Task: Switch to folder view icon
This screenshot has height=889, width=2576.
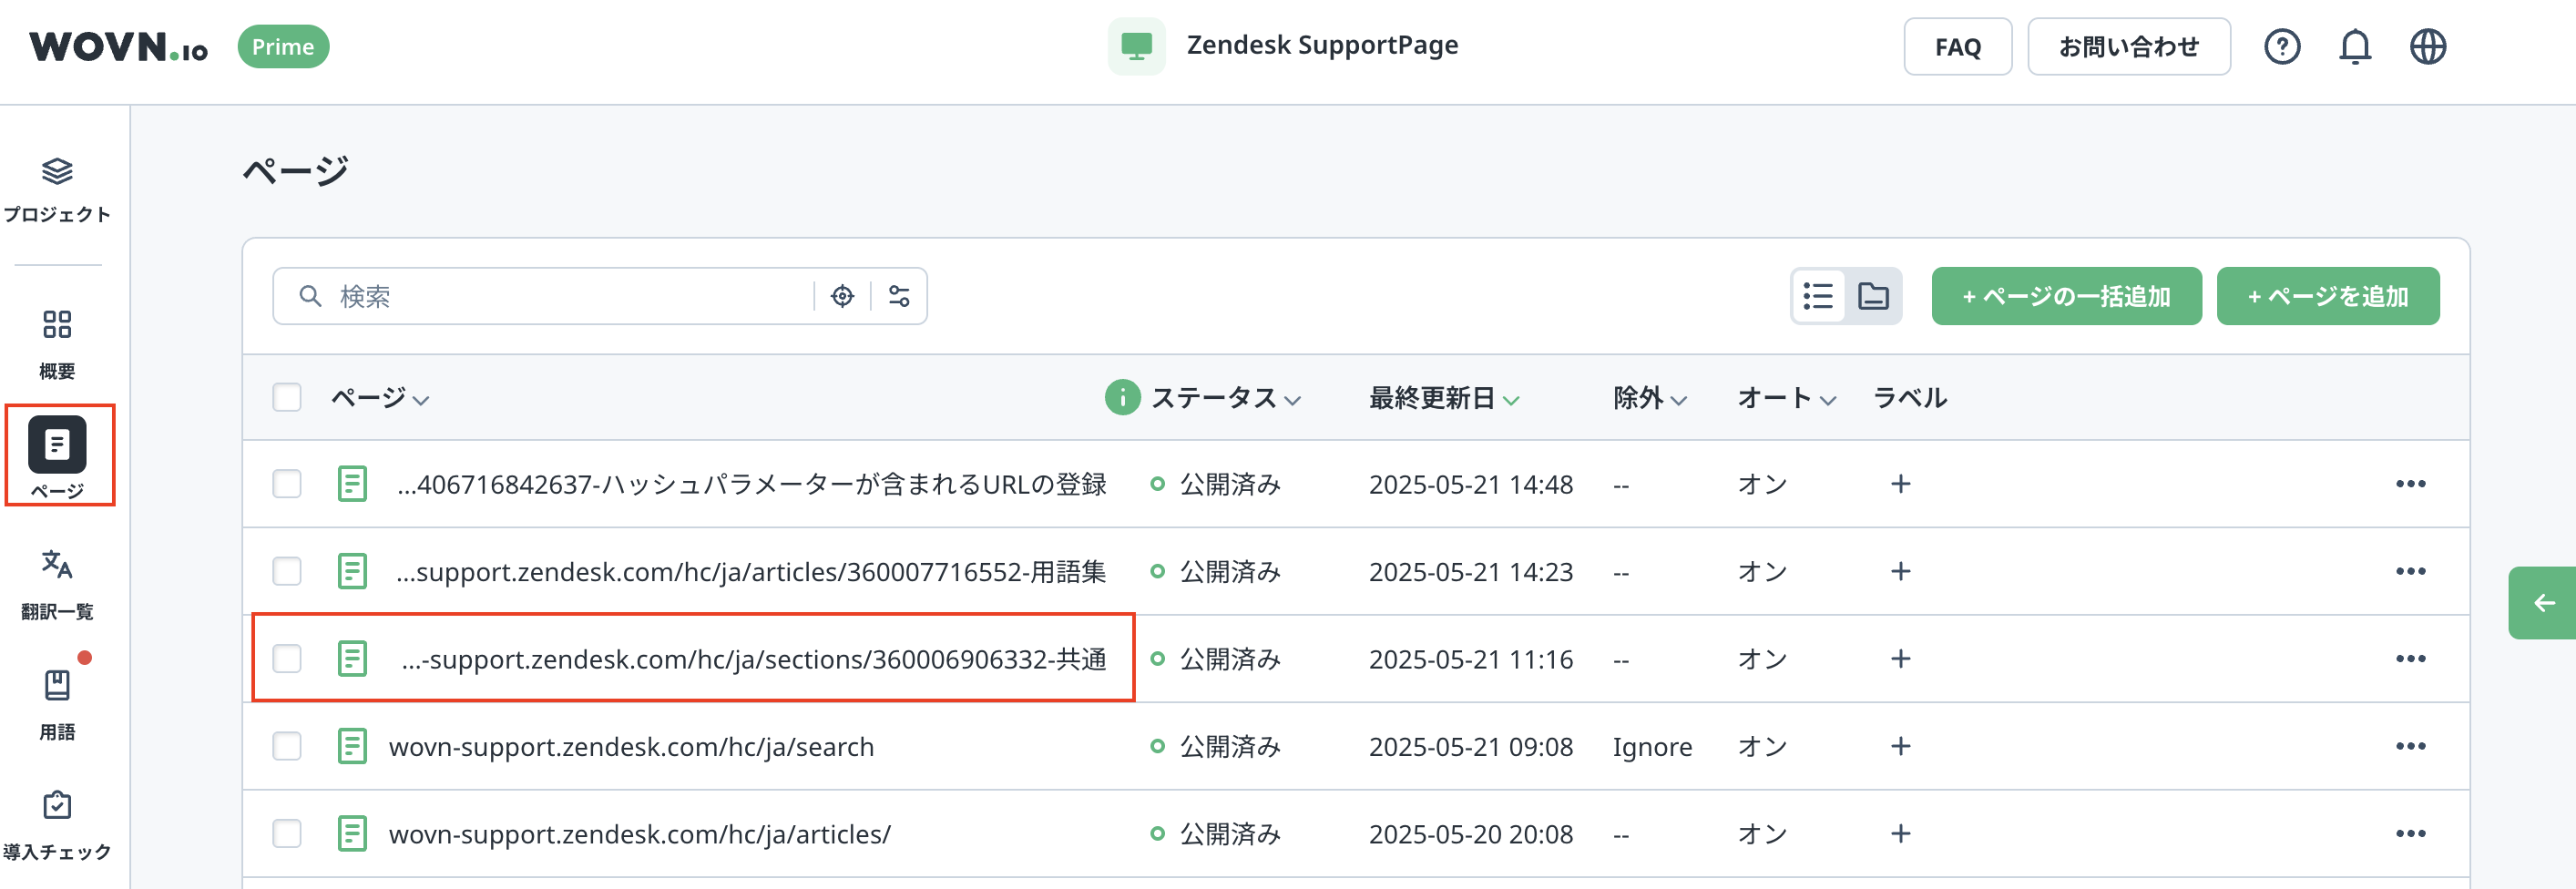Action: (x=1872, y=296)
